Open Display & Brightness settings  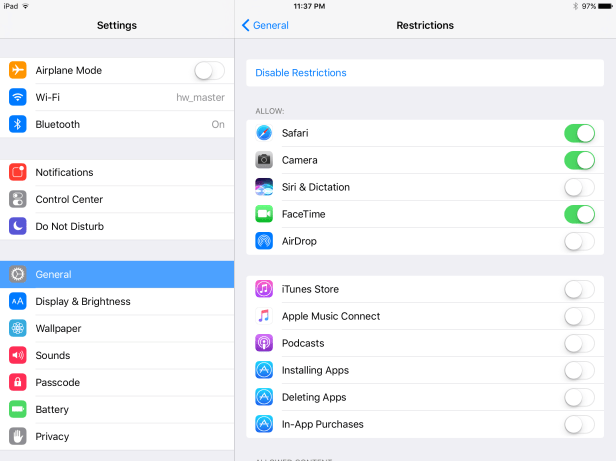click(117, 301)
